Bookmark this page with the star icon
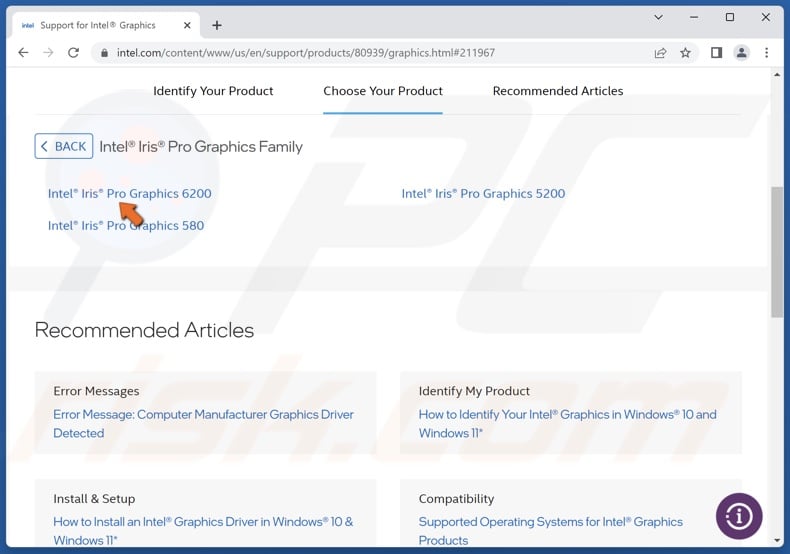790x554 pixels. pos(686,53)
